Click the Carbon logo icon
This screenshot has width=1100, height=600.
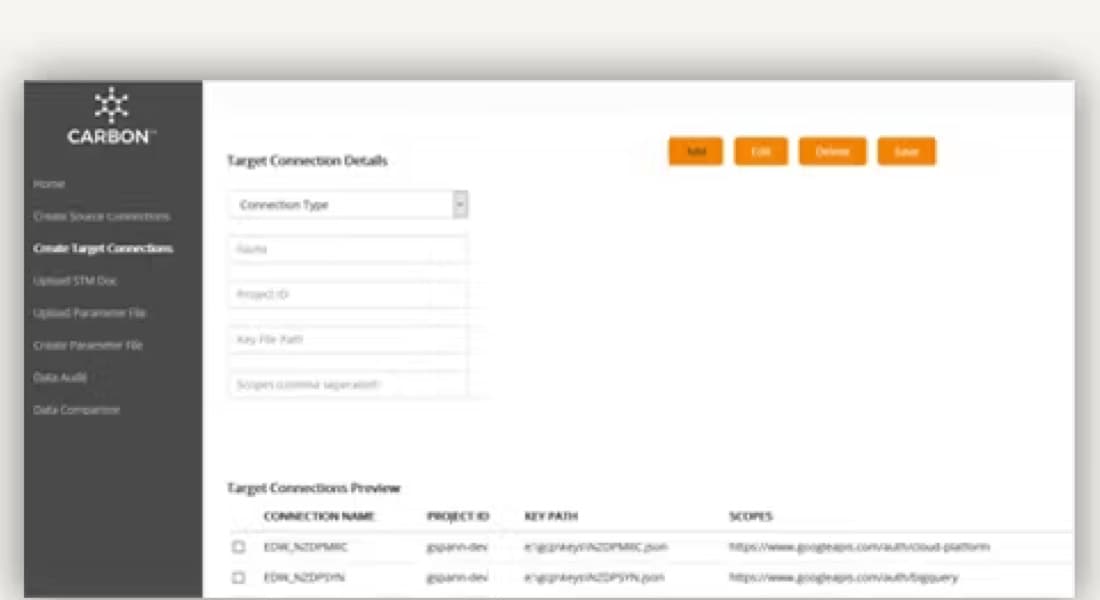111,105
